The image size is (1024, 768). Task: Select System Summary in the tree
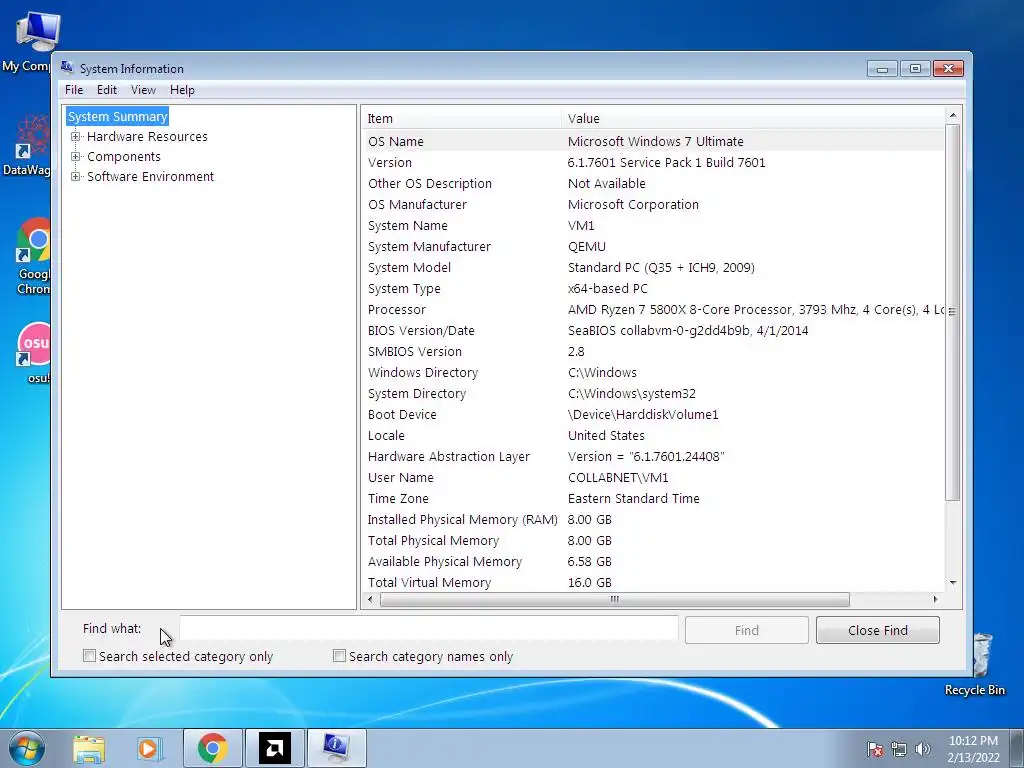(118, 116)
